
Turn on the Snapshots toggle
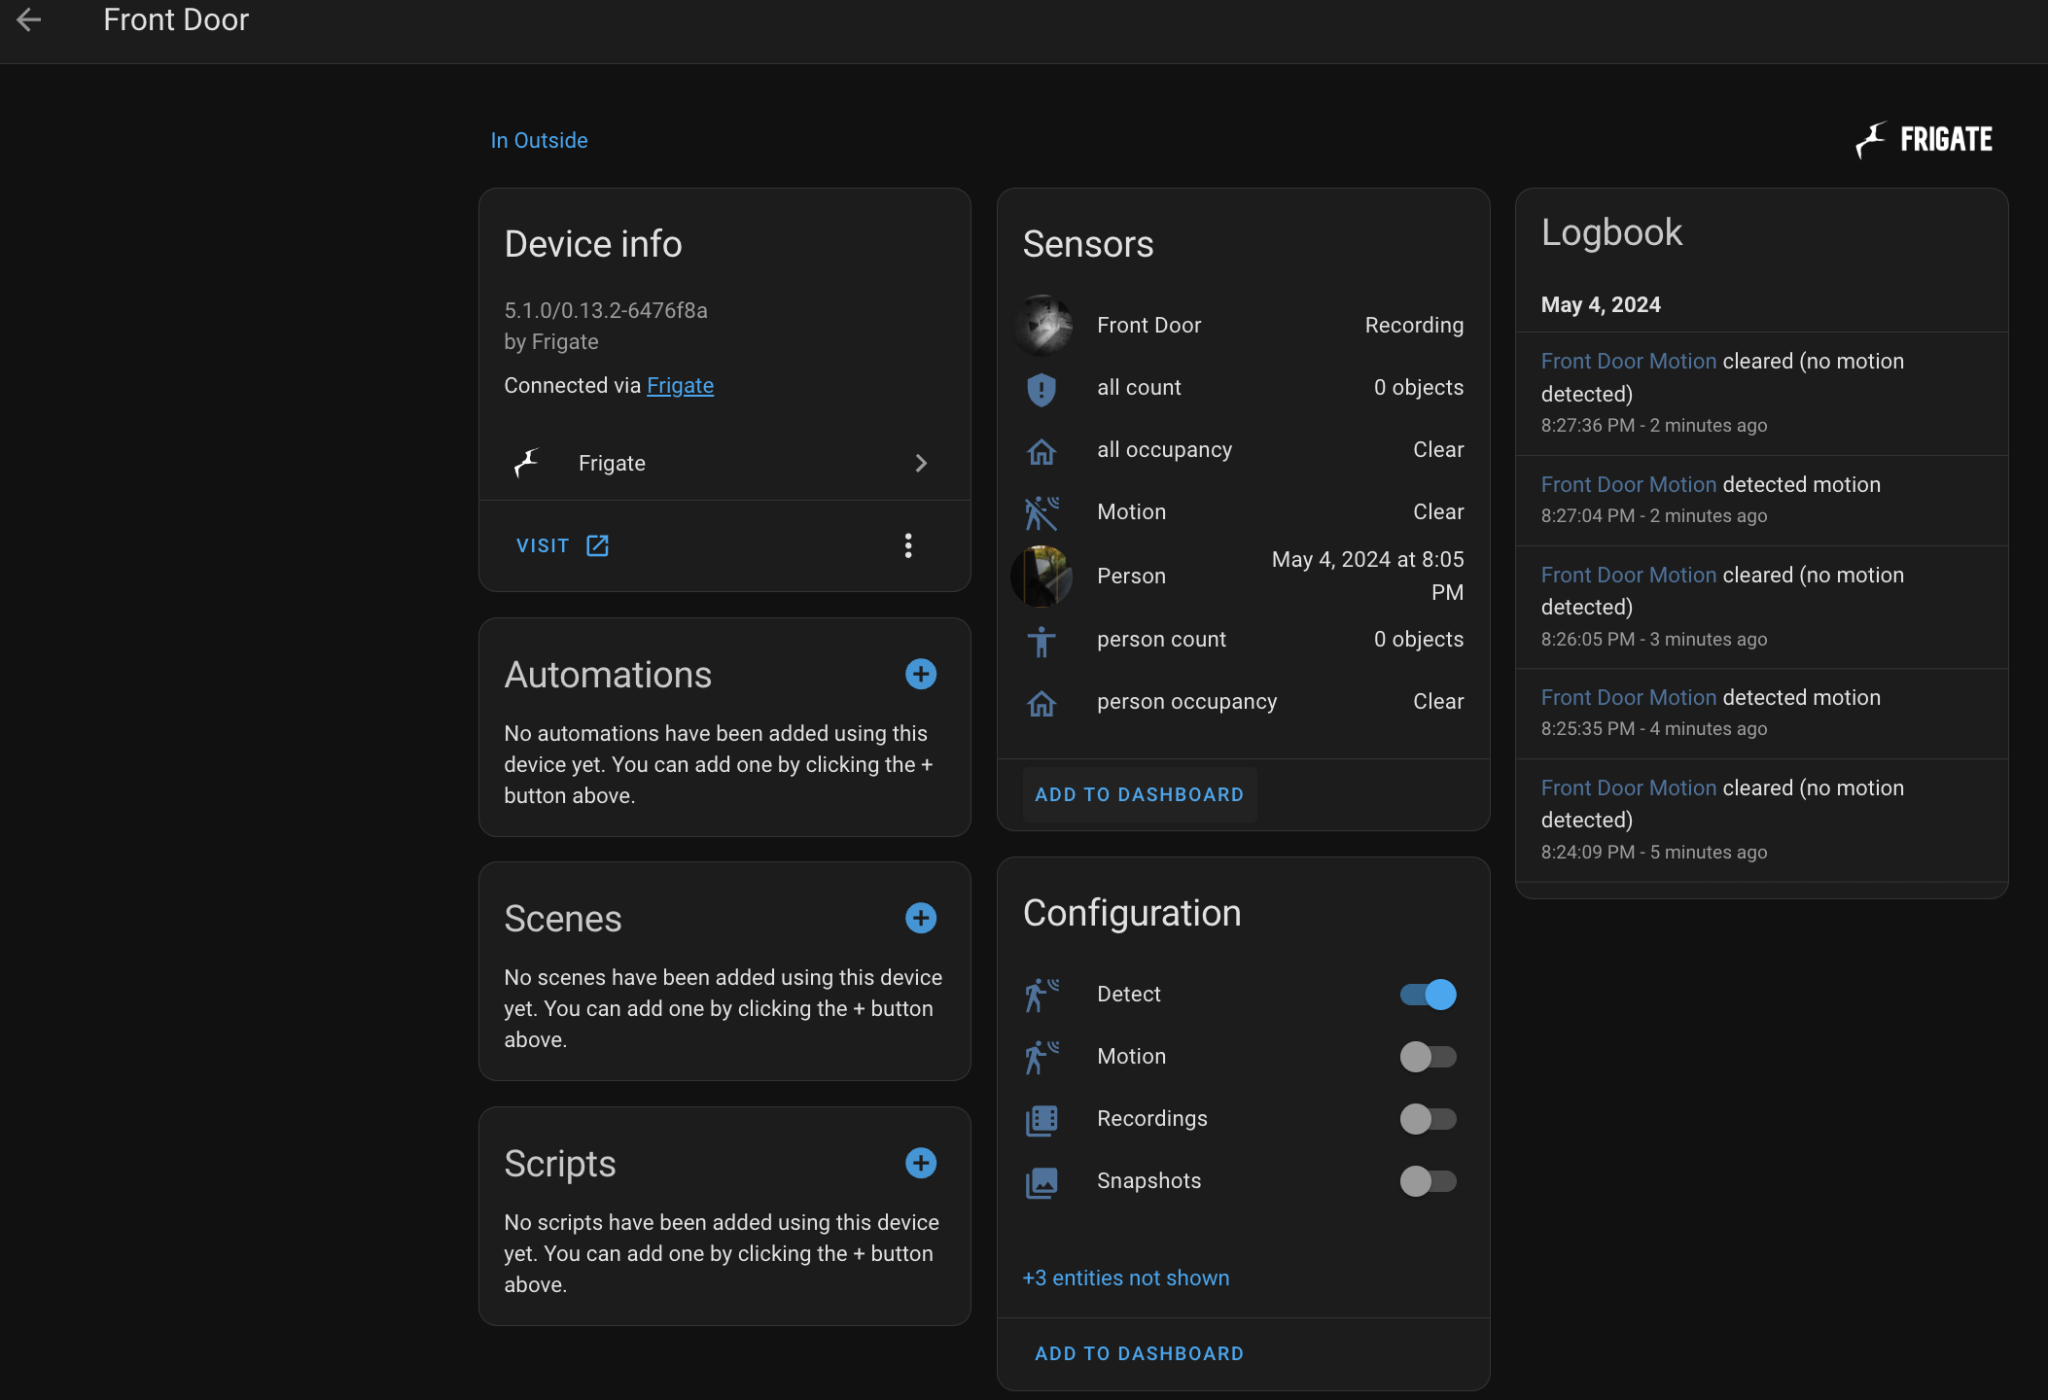pos(1428,1181)
